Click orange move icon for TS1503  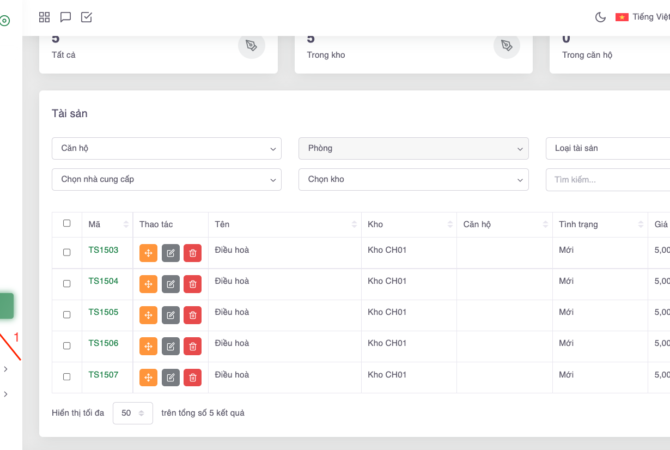pyautogui.click(x=148, y=253)
